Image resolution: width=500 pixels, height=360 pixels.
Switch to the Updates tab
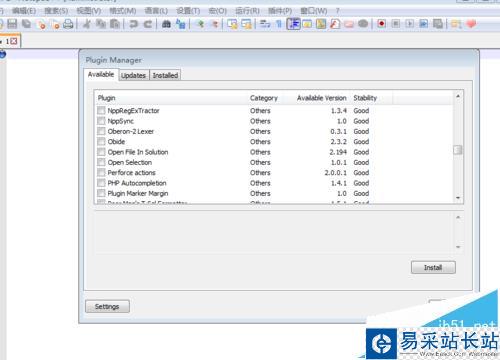point(134,75)
